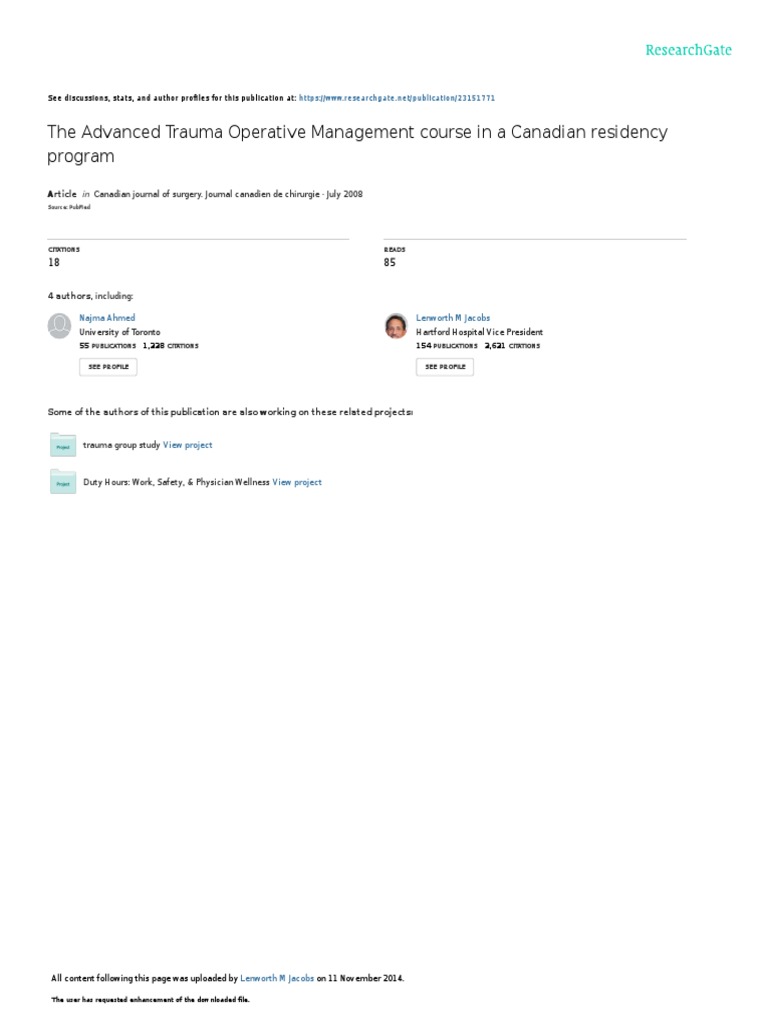The height and width of the screenshot is (1024, 768).
Task: Click Lenworth M Jacobs' profile photo
Action: (397, 325)
